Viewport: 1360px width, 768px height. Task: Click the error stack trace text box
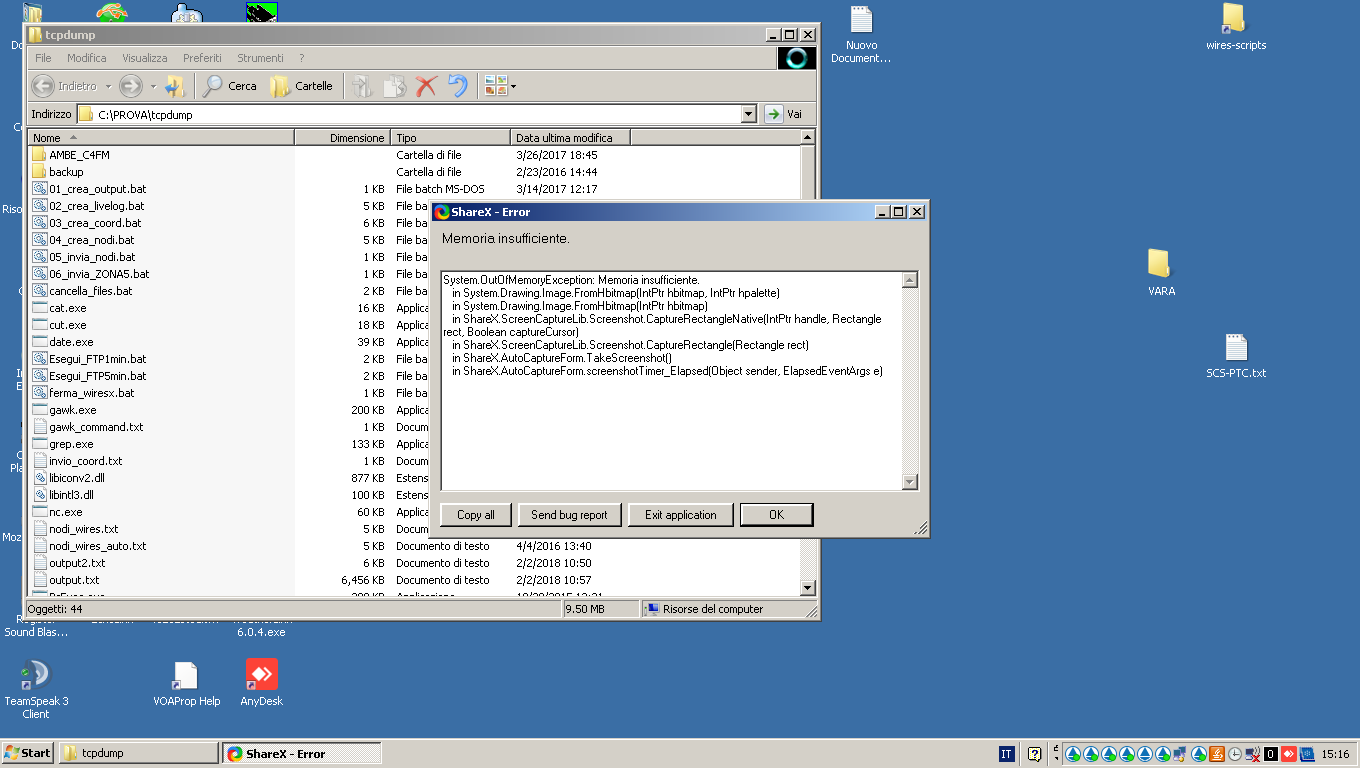coord(671,381)
